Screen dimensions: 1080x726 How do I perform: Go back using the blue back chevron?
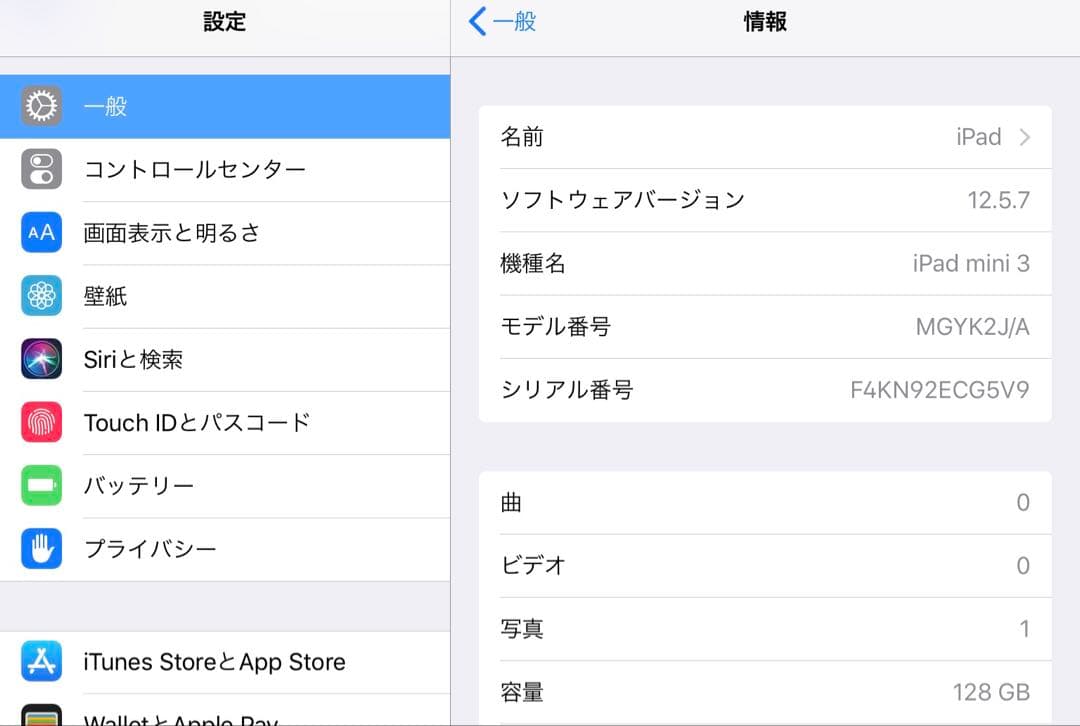pos(477,21)
